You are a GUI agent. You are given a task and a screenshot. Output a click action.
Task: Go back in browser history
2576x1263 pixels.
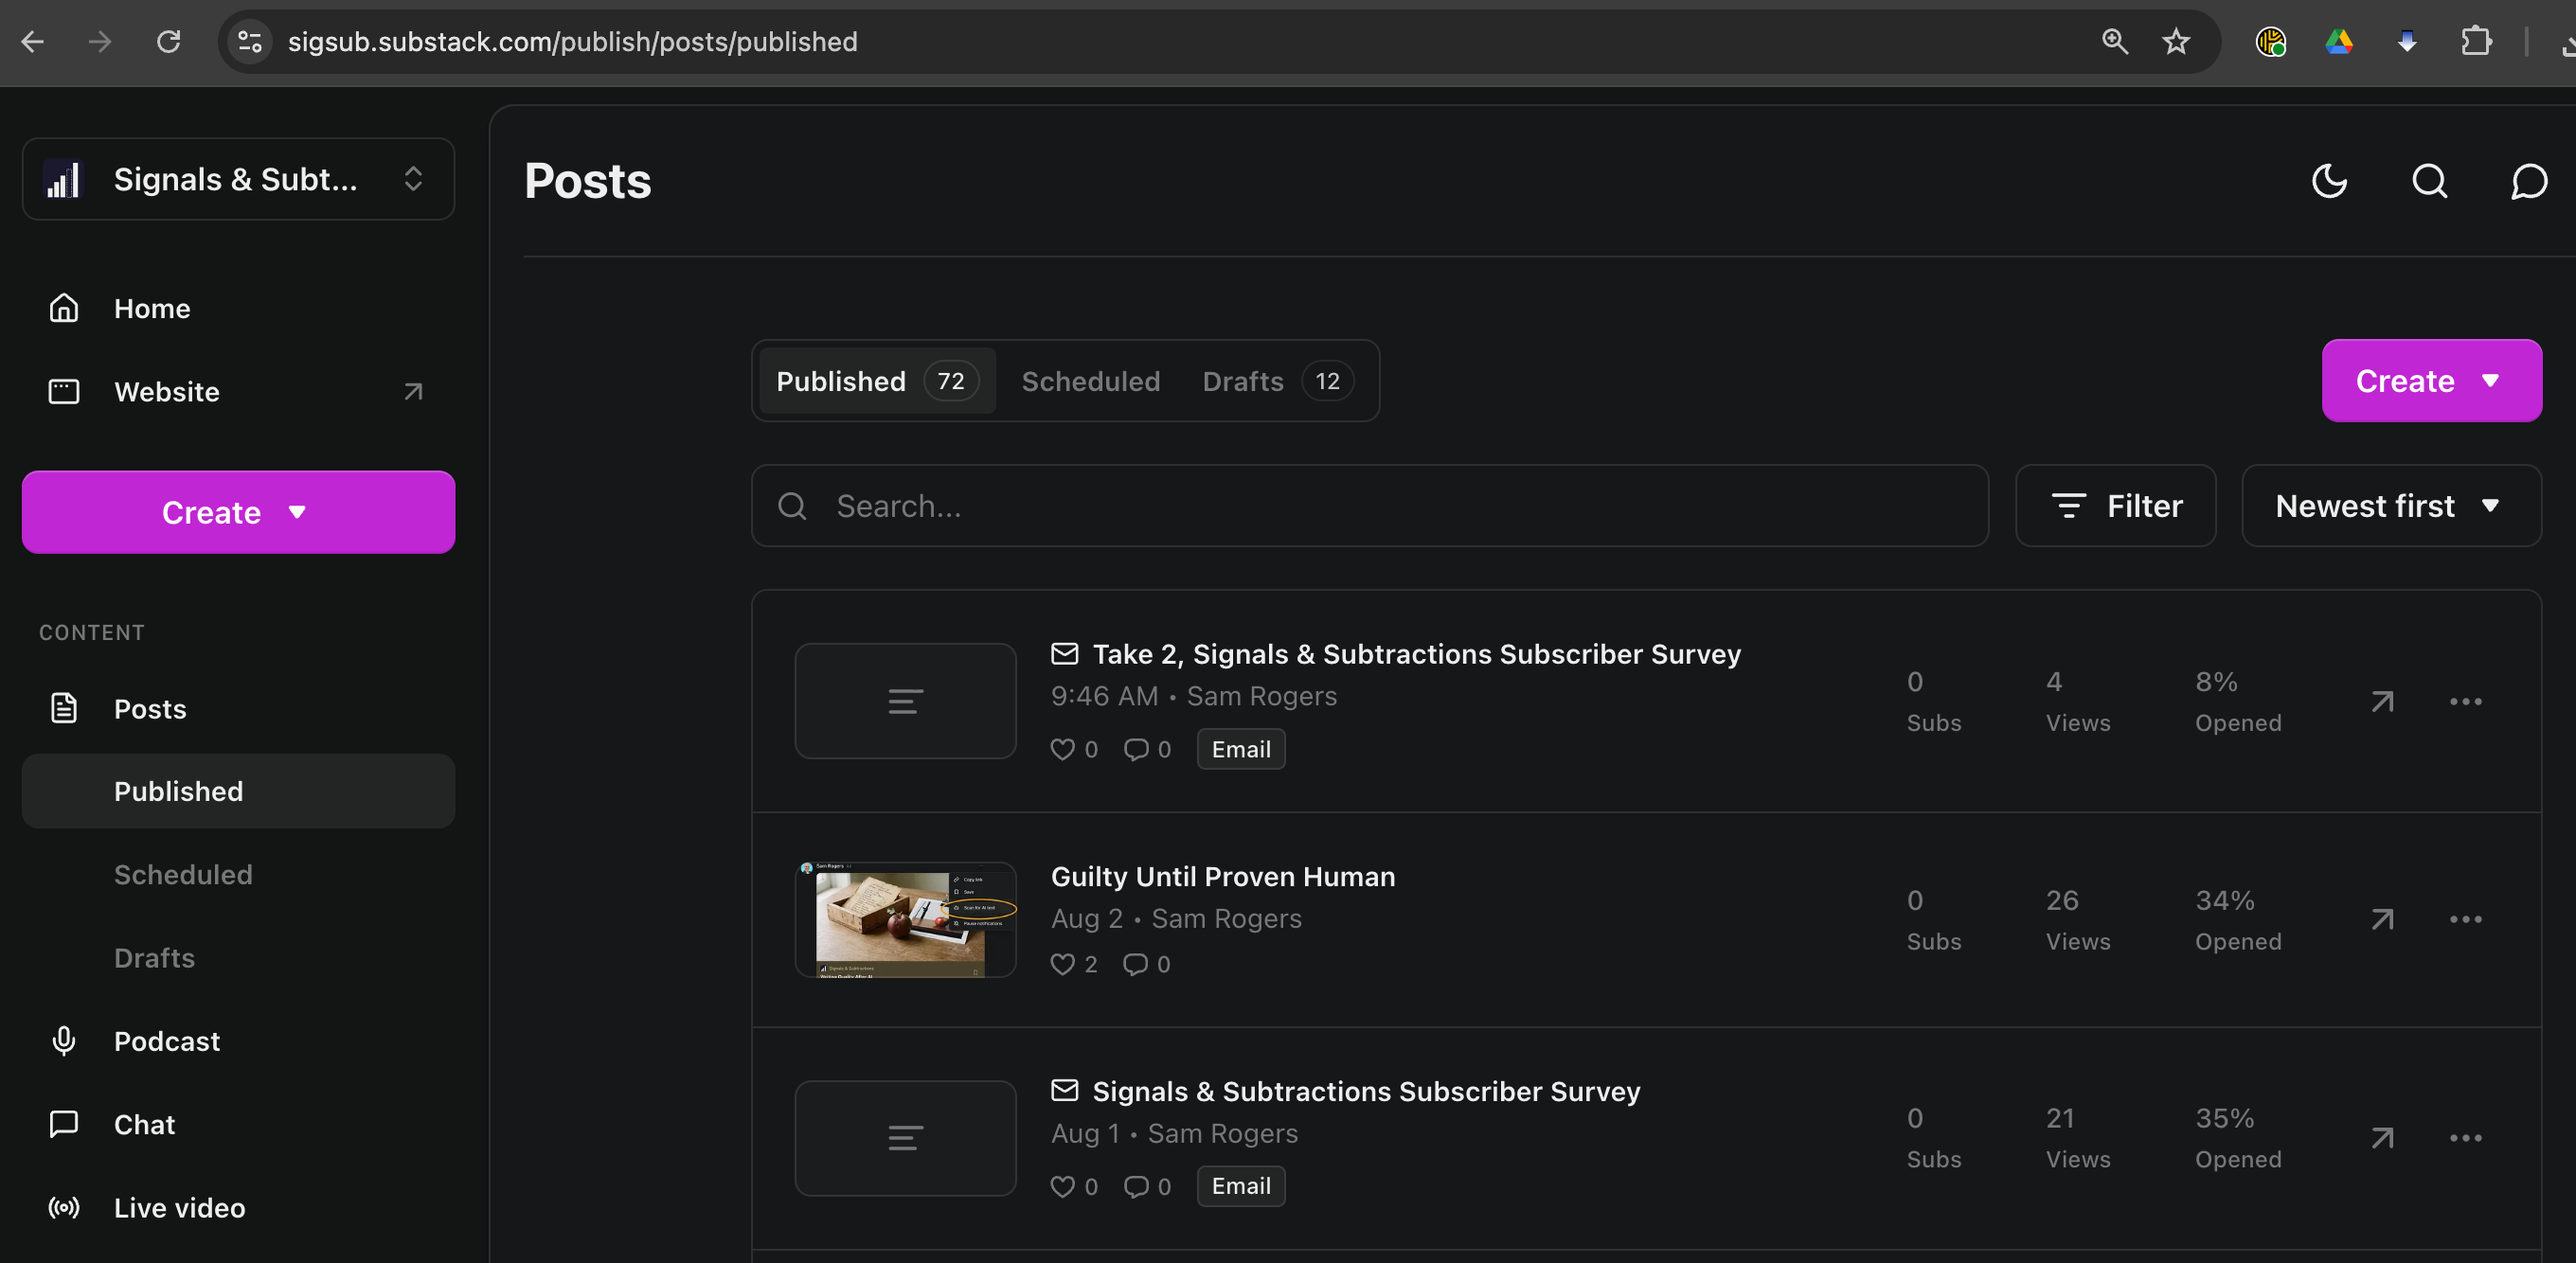(33, 42)
